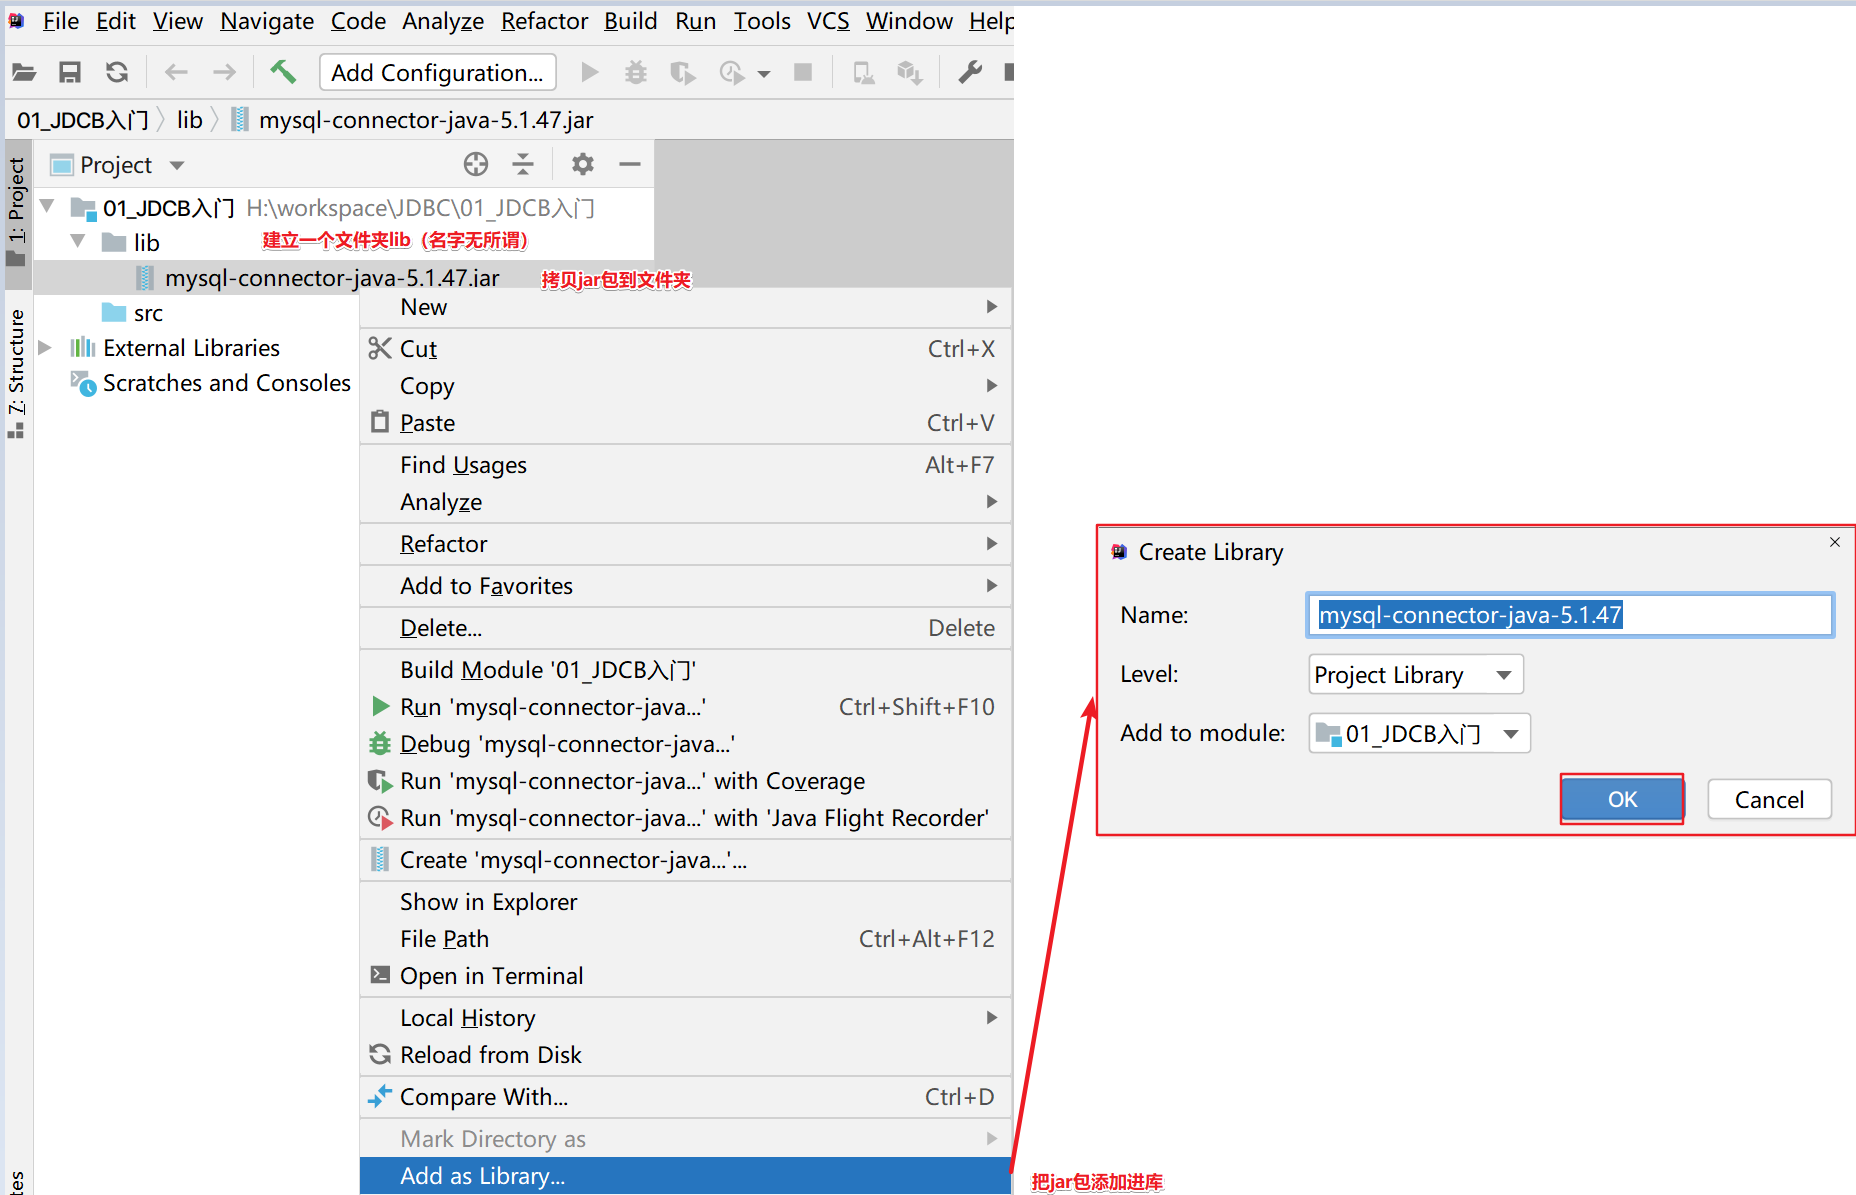Click the Save All toolbar icon
This screenshot has width=1856, height=1195.
click(x=70, y=72)
